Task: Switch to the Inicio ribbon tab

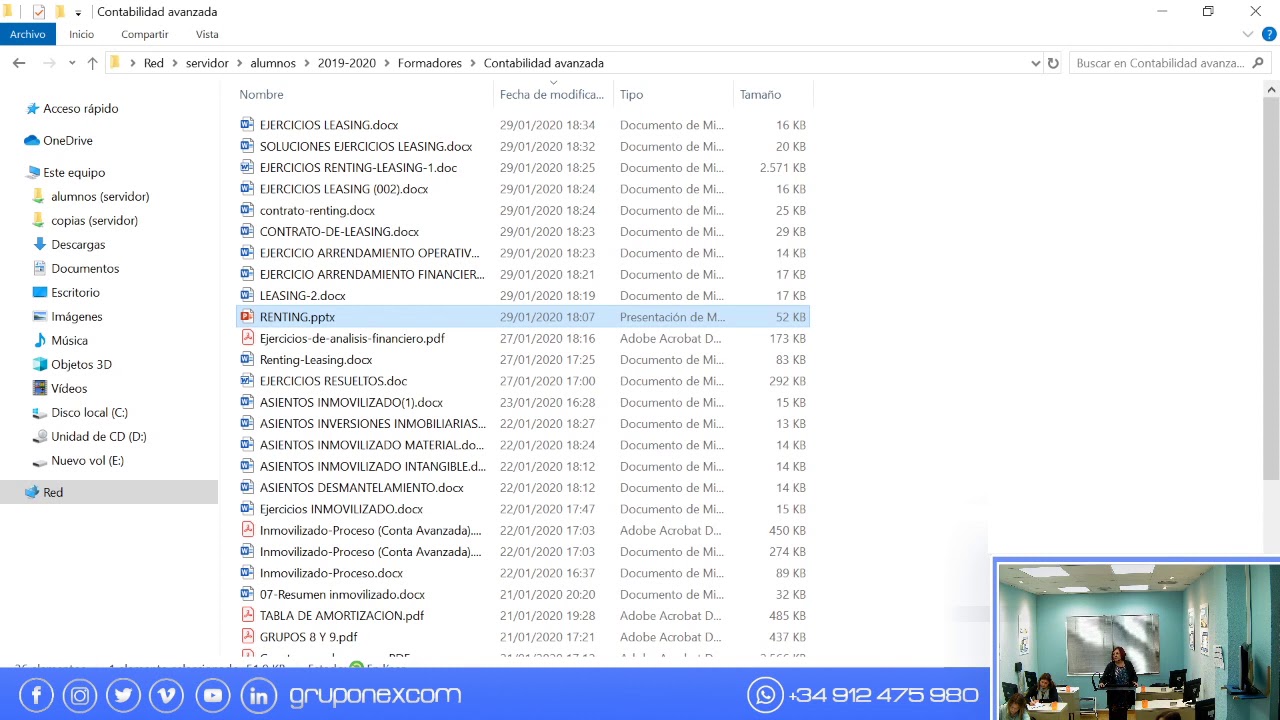Action: [82, 34]
